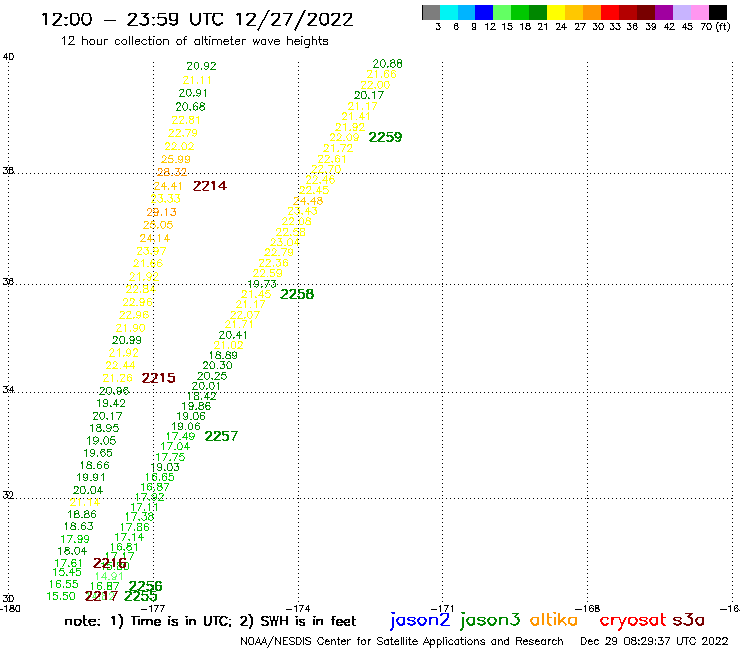
Task: Click the black swatch at the legend end
Action: click(x=718, y=12)
